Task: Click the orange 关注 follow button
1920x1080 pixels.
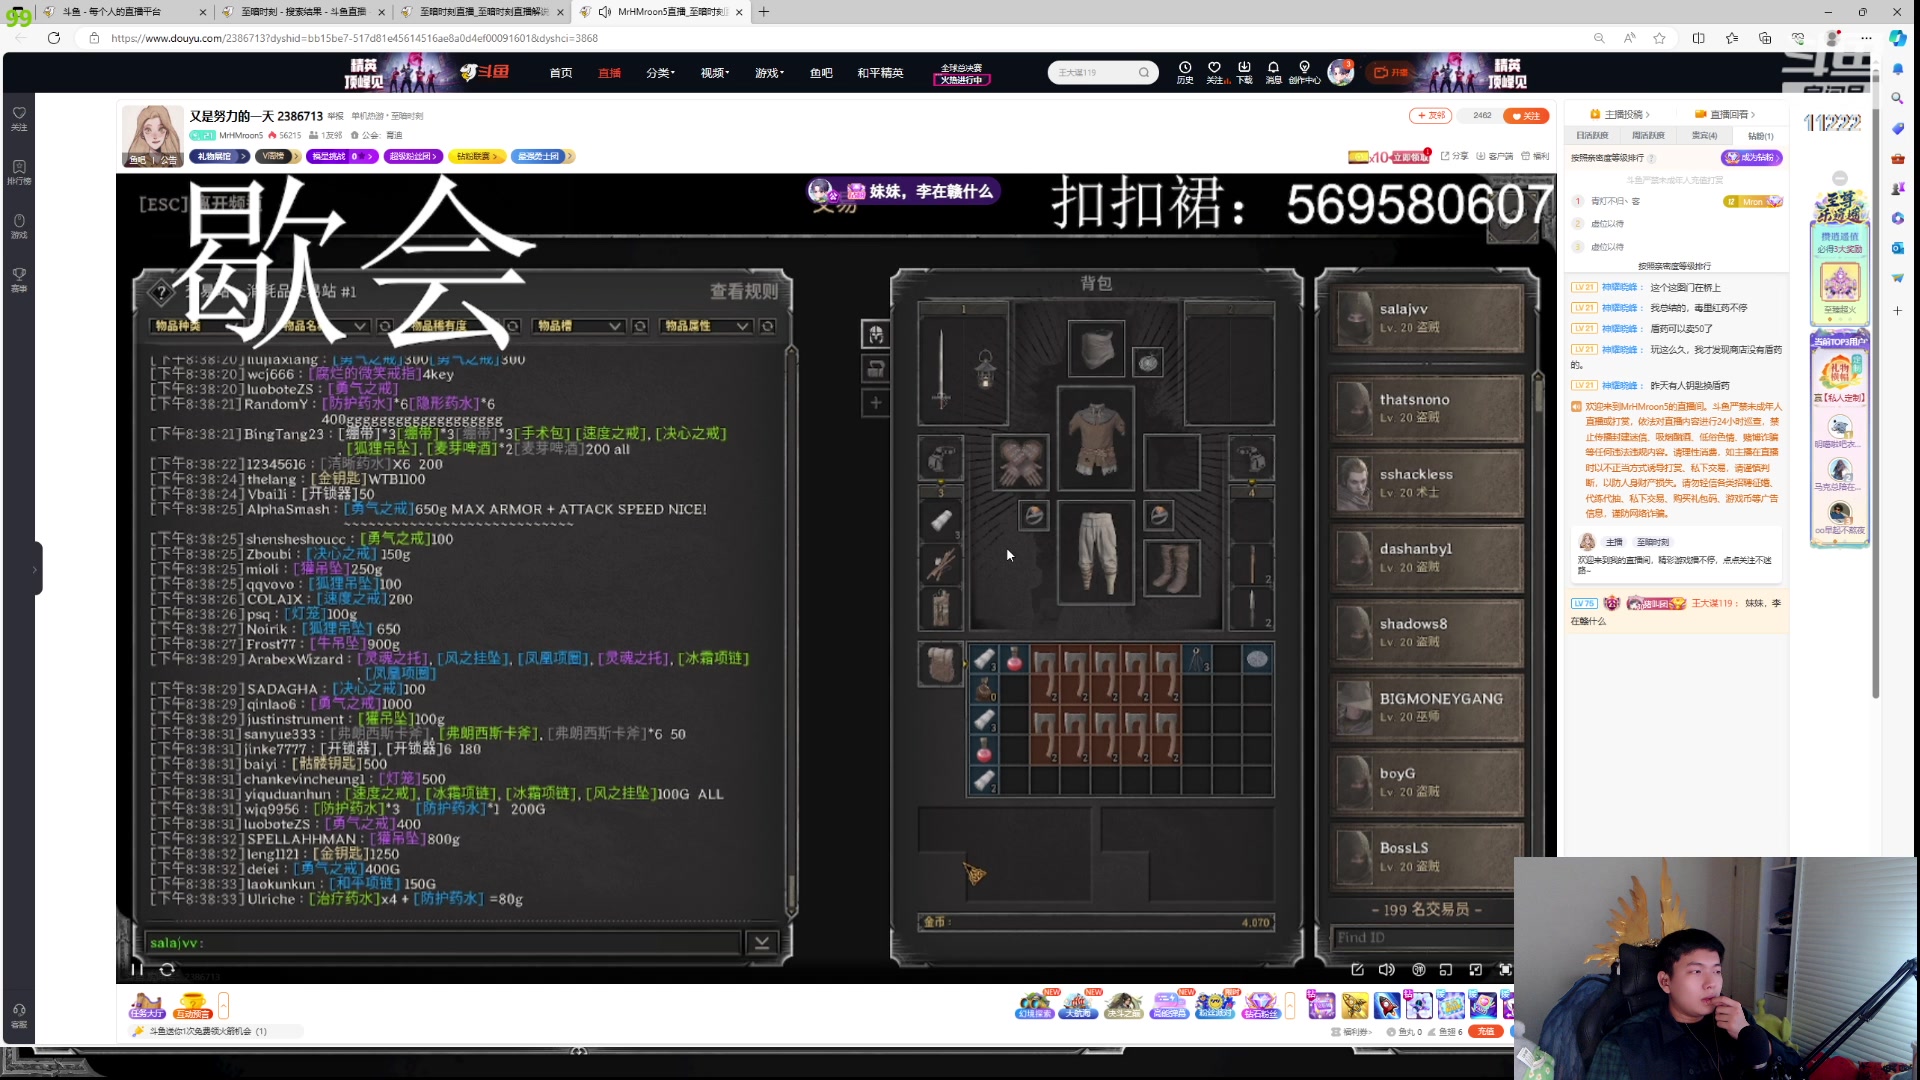Action: pyautogui.click(x=1526, y=116)
